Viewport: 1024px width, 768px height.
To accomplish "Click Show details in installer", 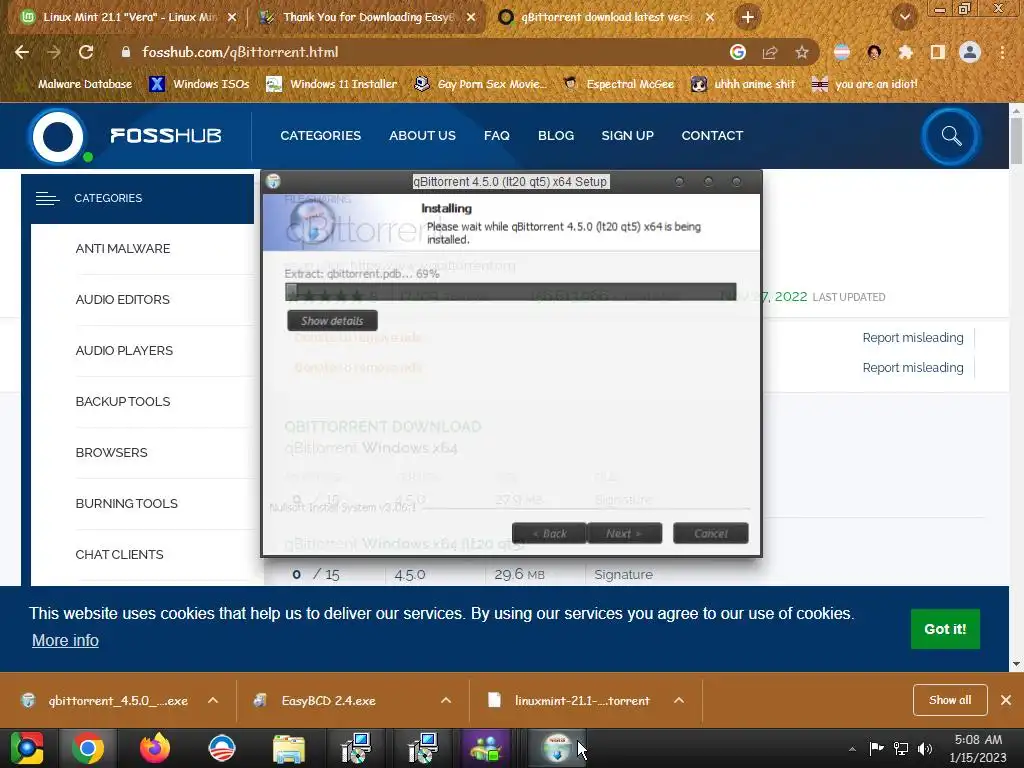I will point(332,321).
